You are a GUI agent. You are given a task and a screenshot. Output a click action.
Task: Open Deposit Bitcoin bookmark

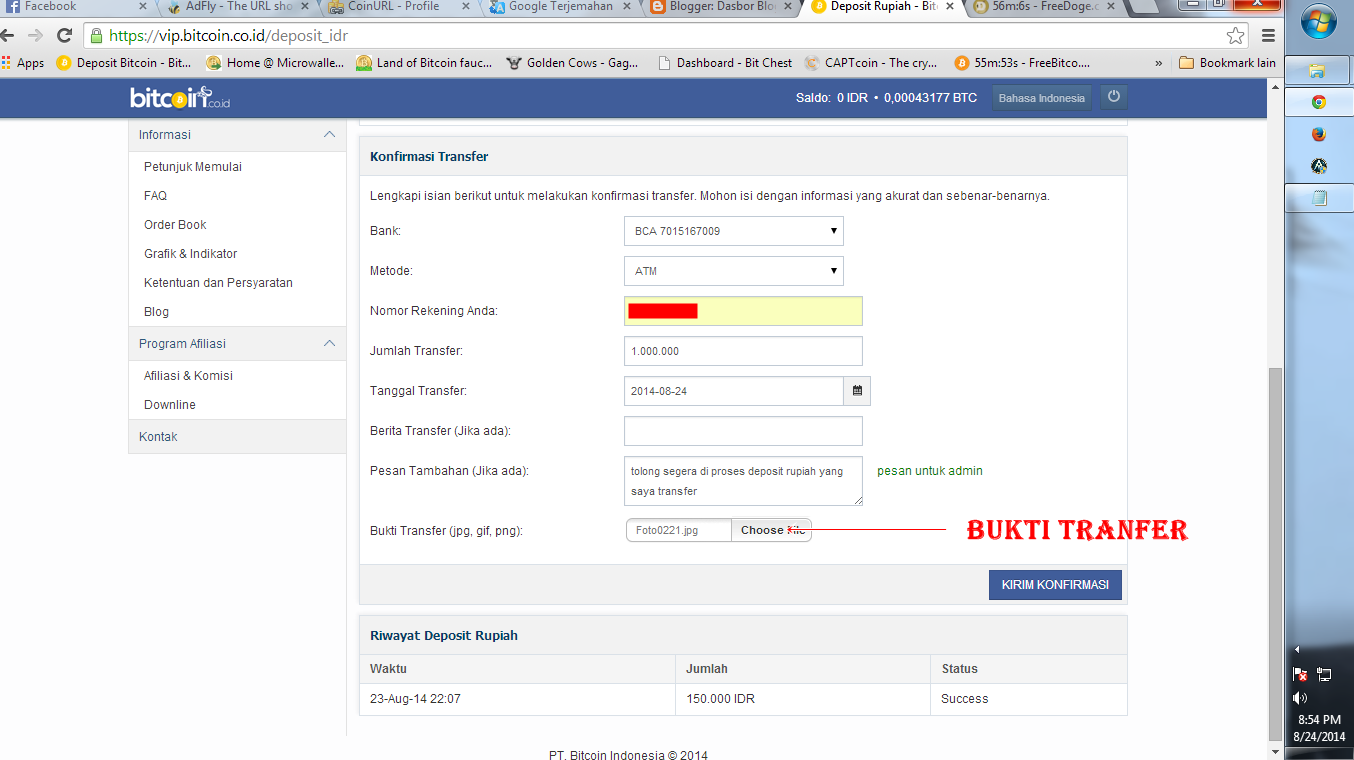click(x=125, y=63)
